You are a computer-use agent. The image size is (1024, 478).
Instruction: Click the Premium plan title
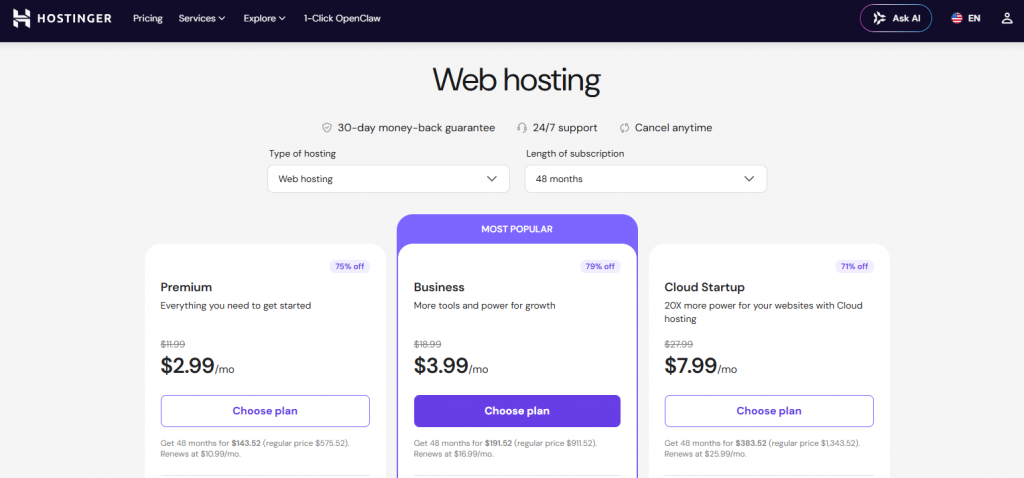(x=186, y=287)
